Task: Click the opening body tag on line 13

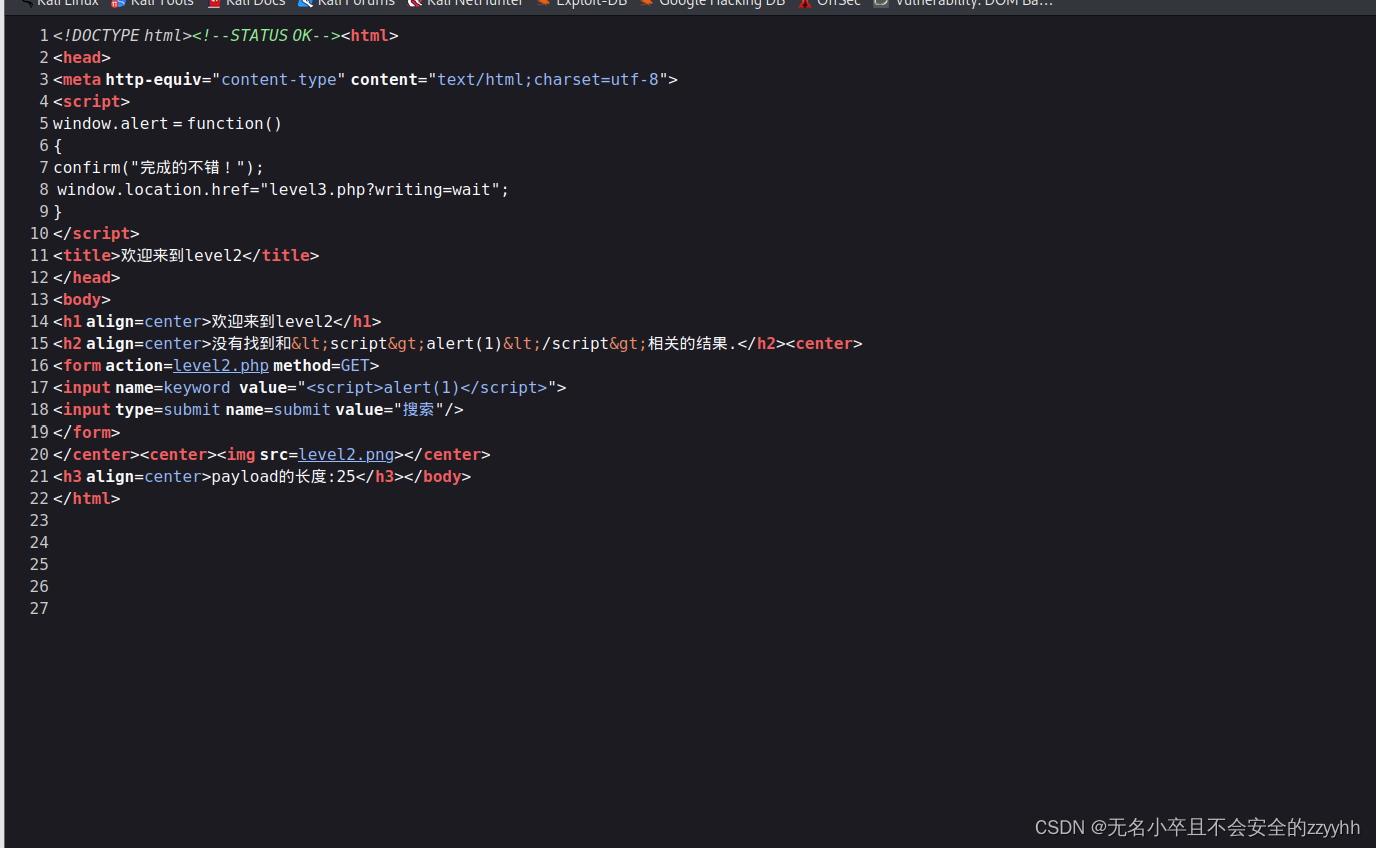Action: (x=82, y=300)
